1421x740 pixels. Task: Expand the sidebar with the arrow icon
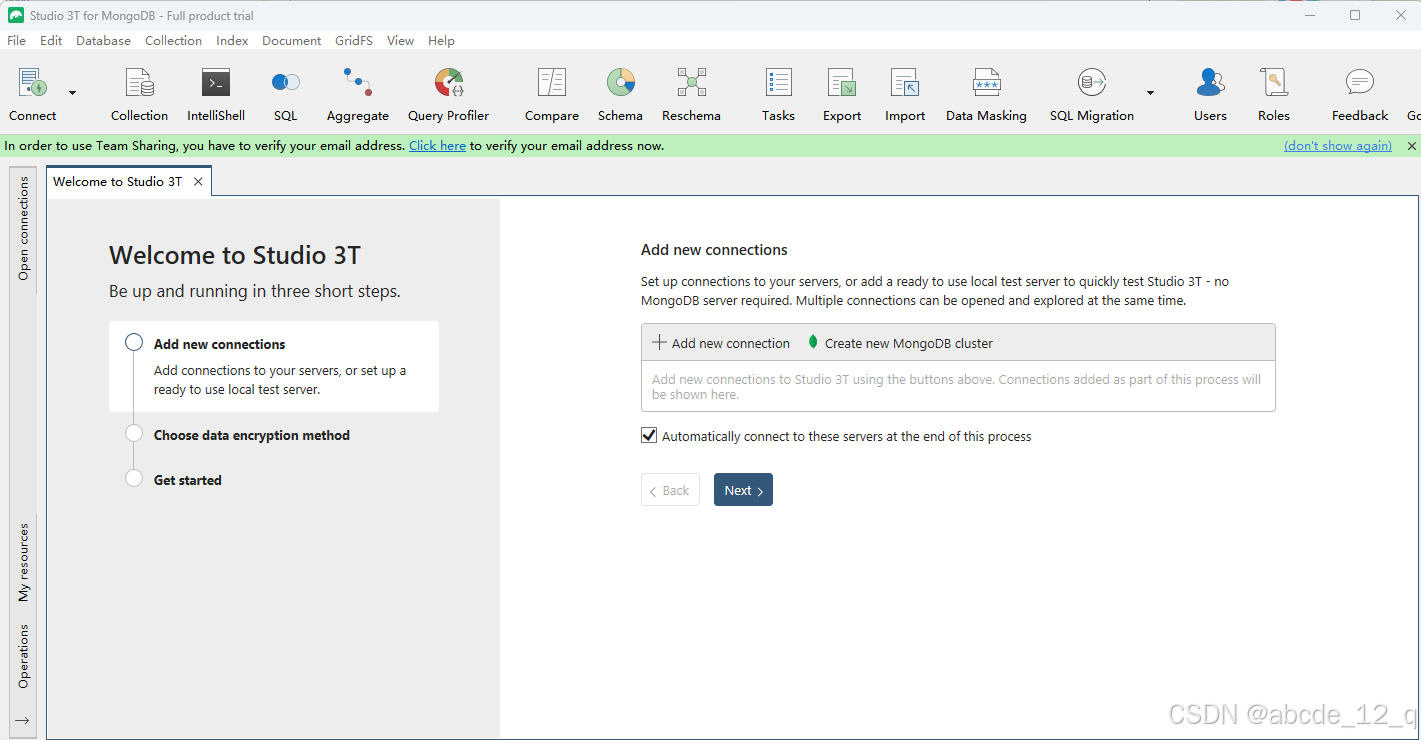tap(23, 720)
